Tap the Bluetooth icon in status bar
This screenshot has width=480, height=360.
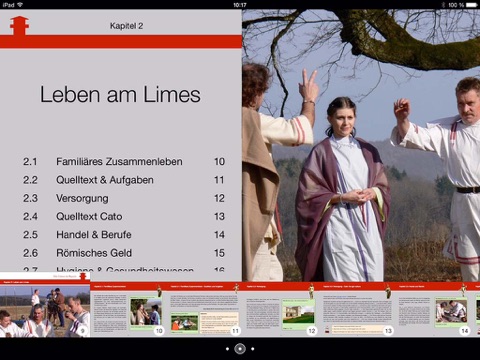(443, 5)
